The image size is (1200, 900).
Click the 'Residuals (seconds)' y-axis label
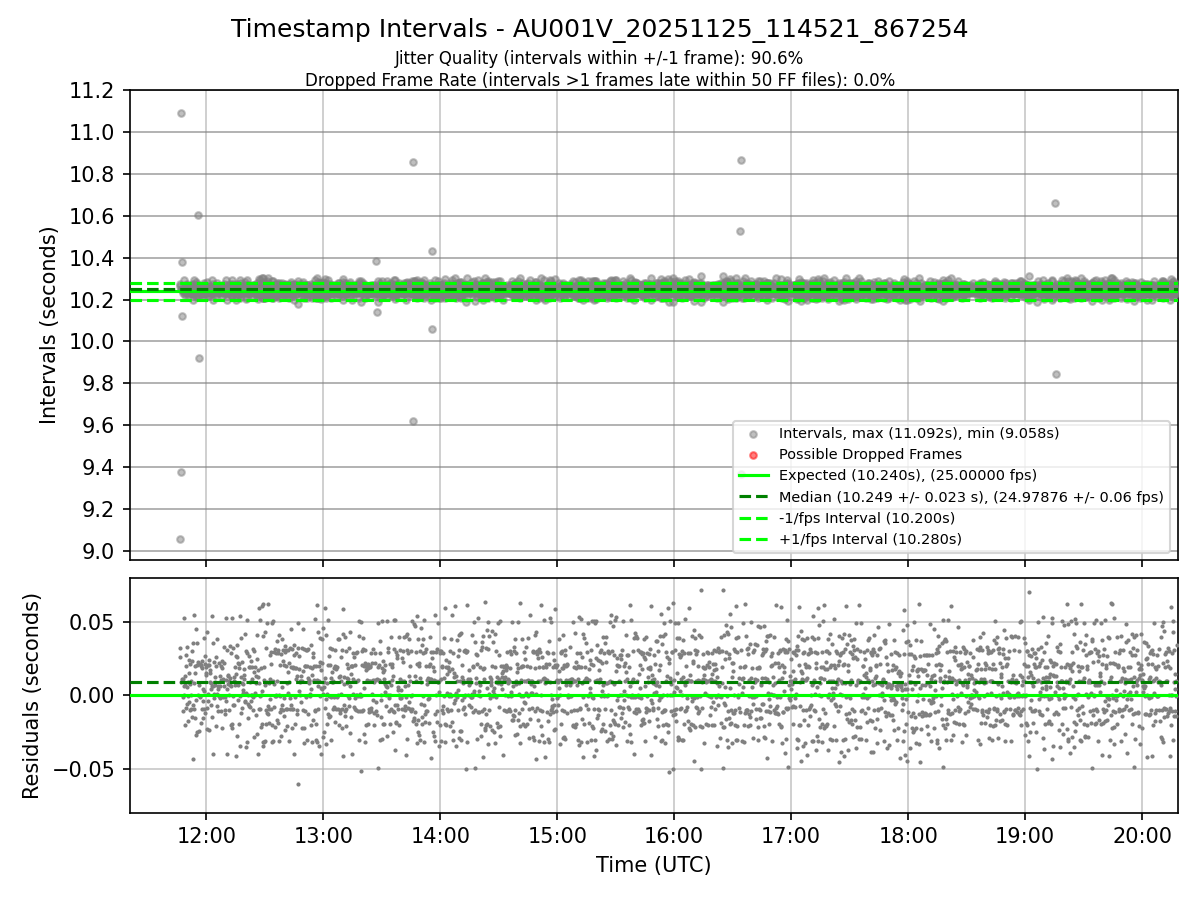click(31, 696)
